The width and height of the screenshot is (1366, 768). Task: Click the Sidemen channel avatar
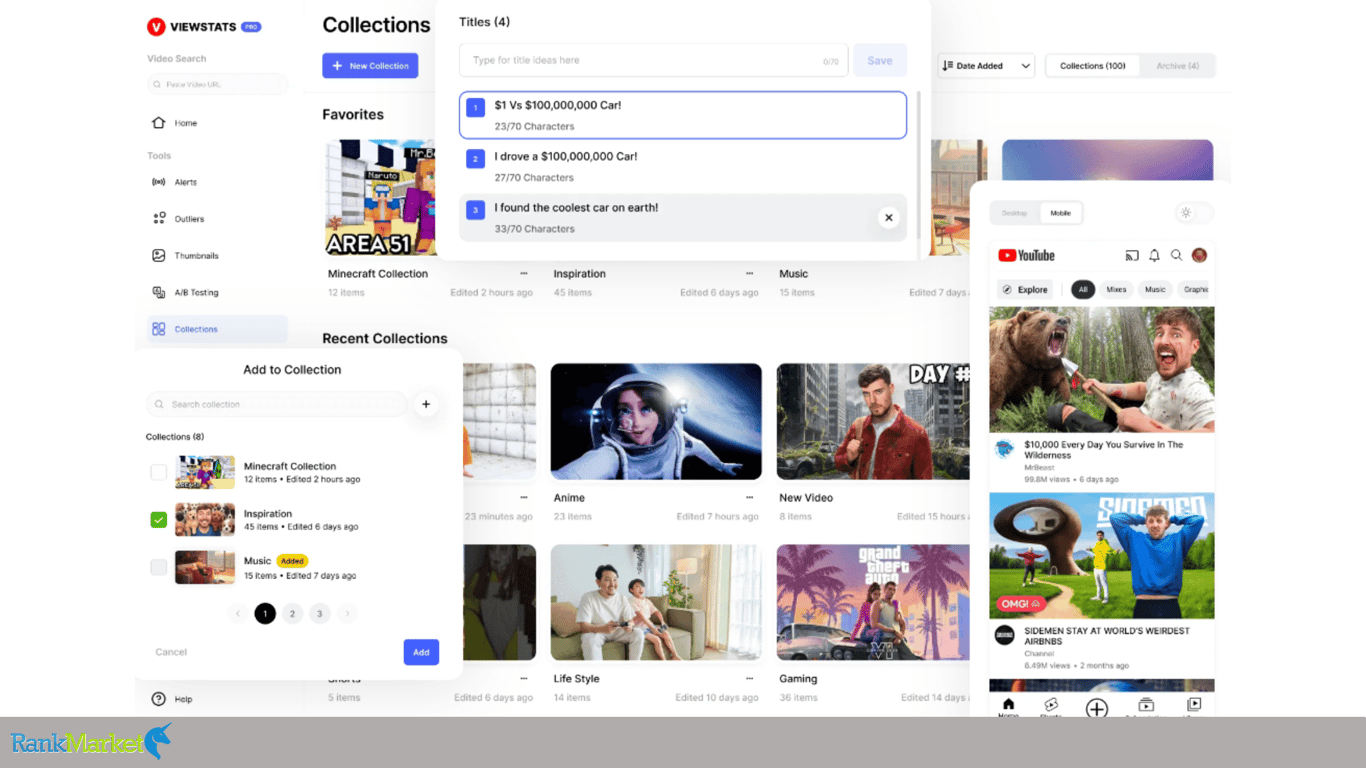click(1004, 635)
